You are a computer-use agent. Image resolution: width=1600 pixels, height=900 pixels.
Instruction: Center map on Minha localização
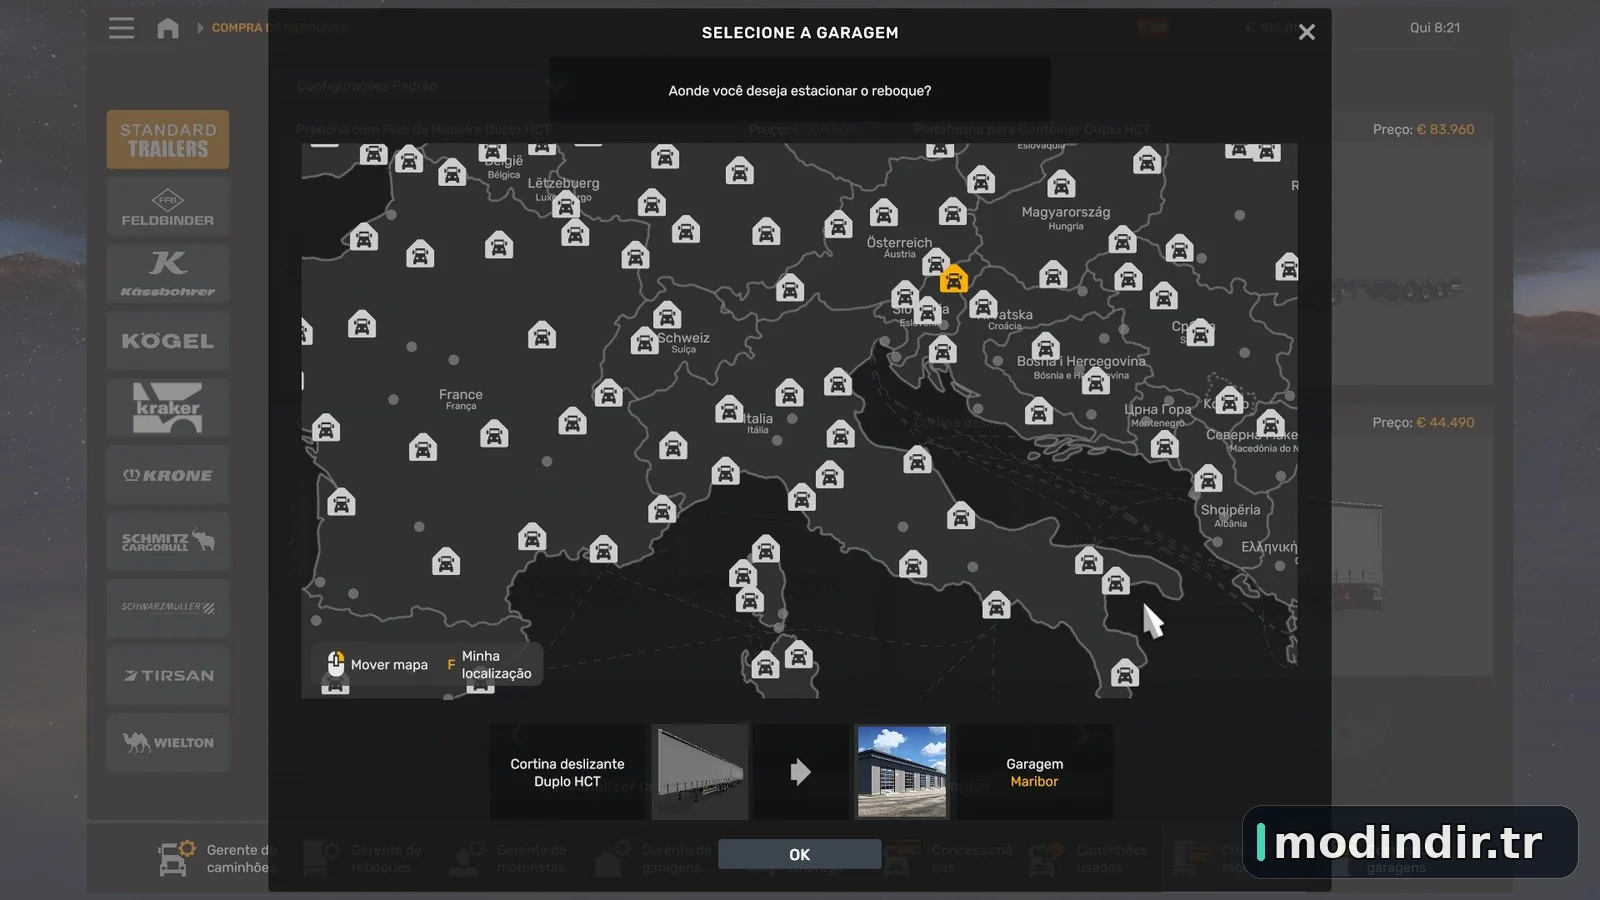(x=489, y=664)
